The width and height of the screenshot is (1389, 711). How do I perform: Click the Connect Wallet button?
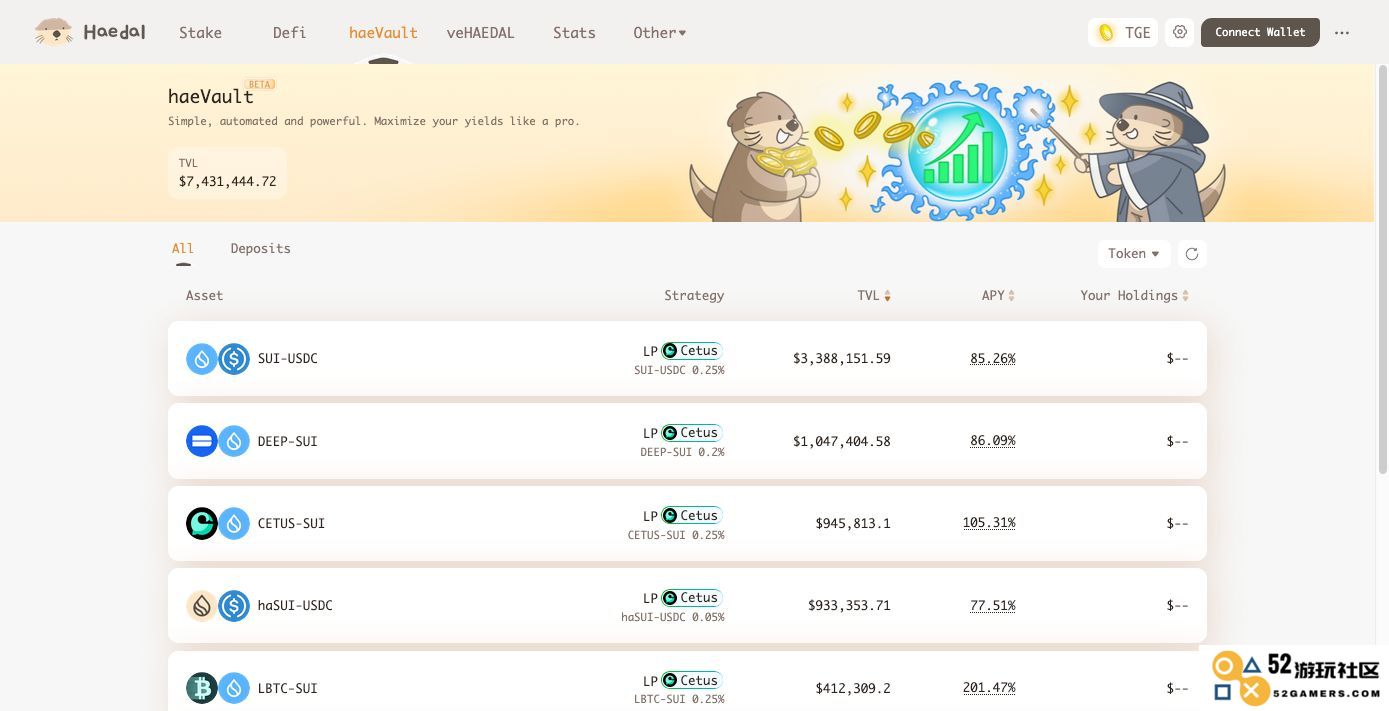(1260, 32)
